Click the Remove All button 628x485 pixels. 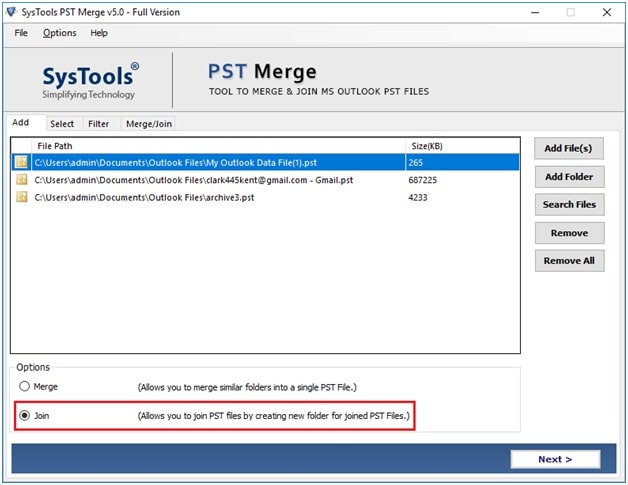tap(569, 261)
